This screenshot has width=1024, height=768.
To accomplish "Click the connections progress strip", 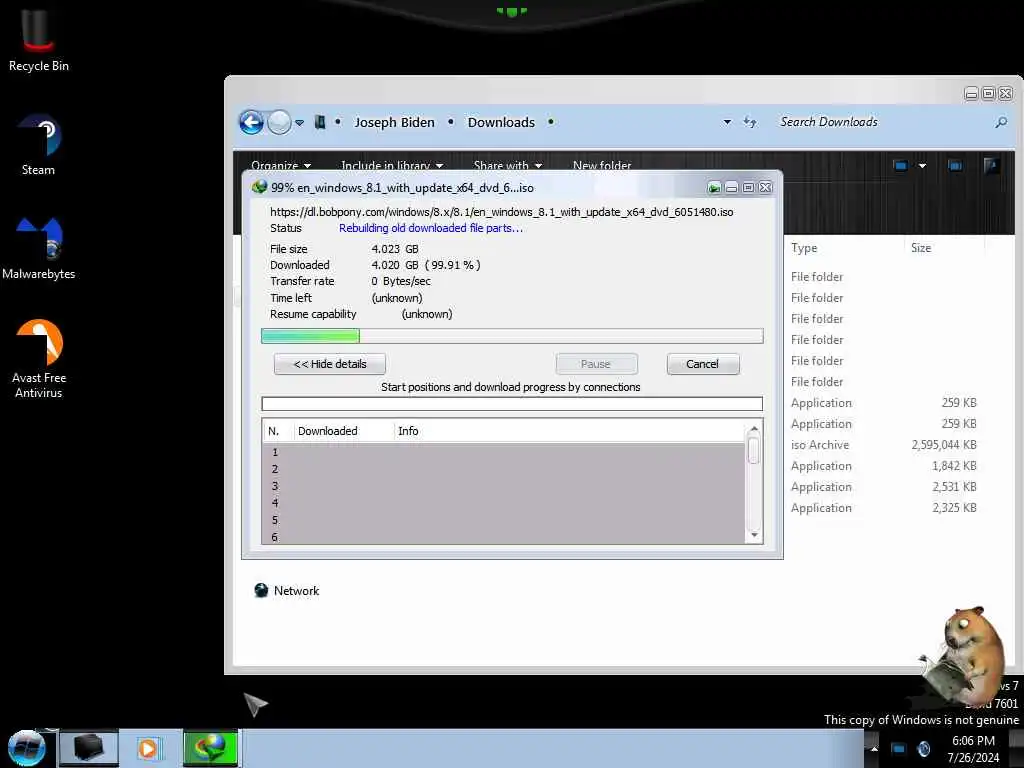I will tap(512, 404).
